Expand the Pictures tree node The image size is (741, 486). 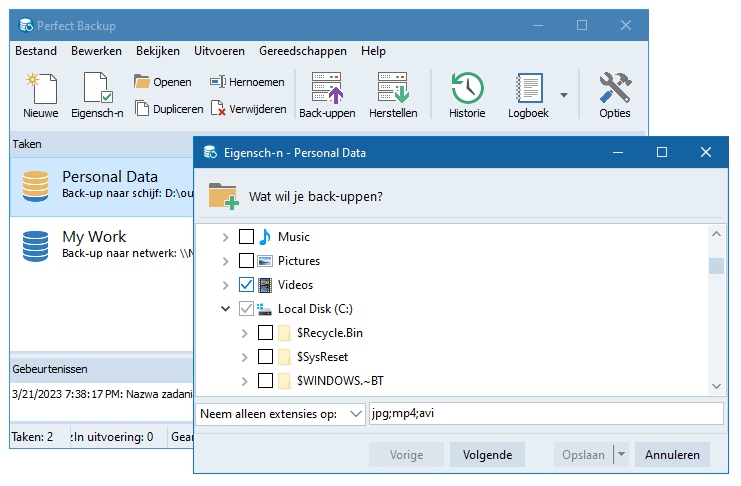(x=226, y=261)
